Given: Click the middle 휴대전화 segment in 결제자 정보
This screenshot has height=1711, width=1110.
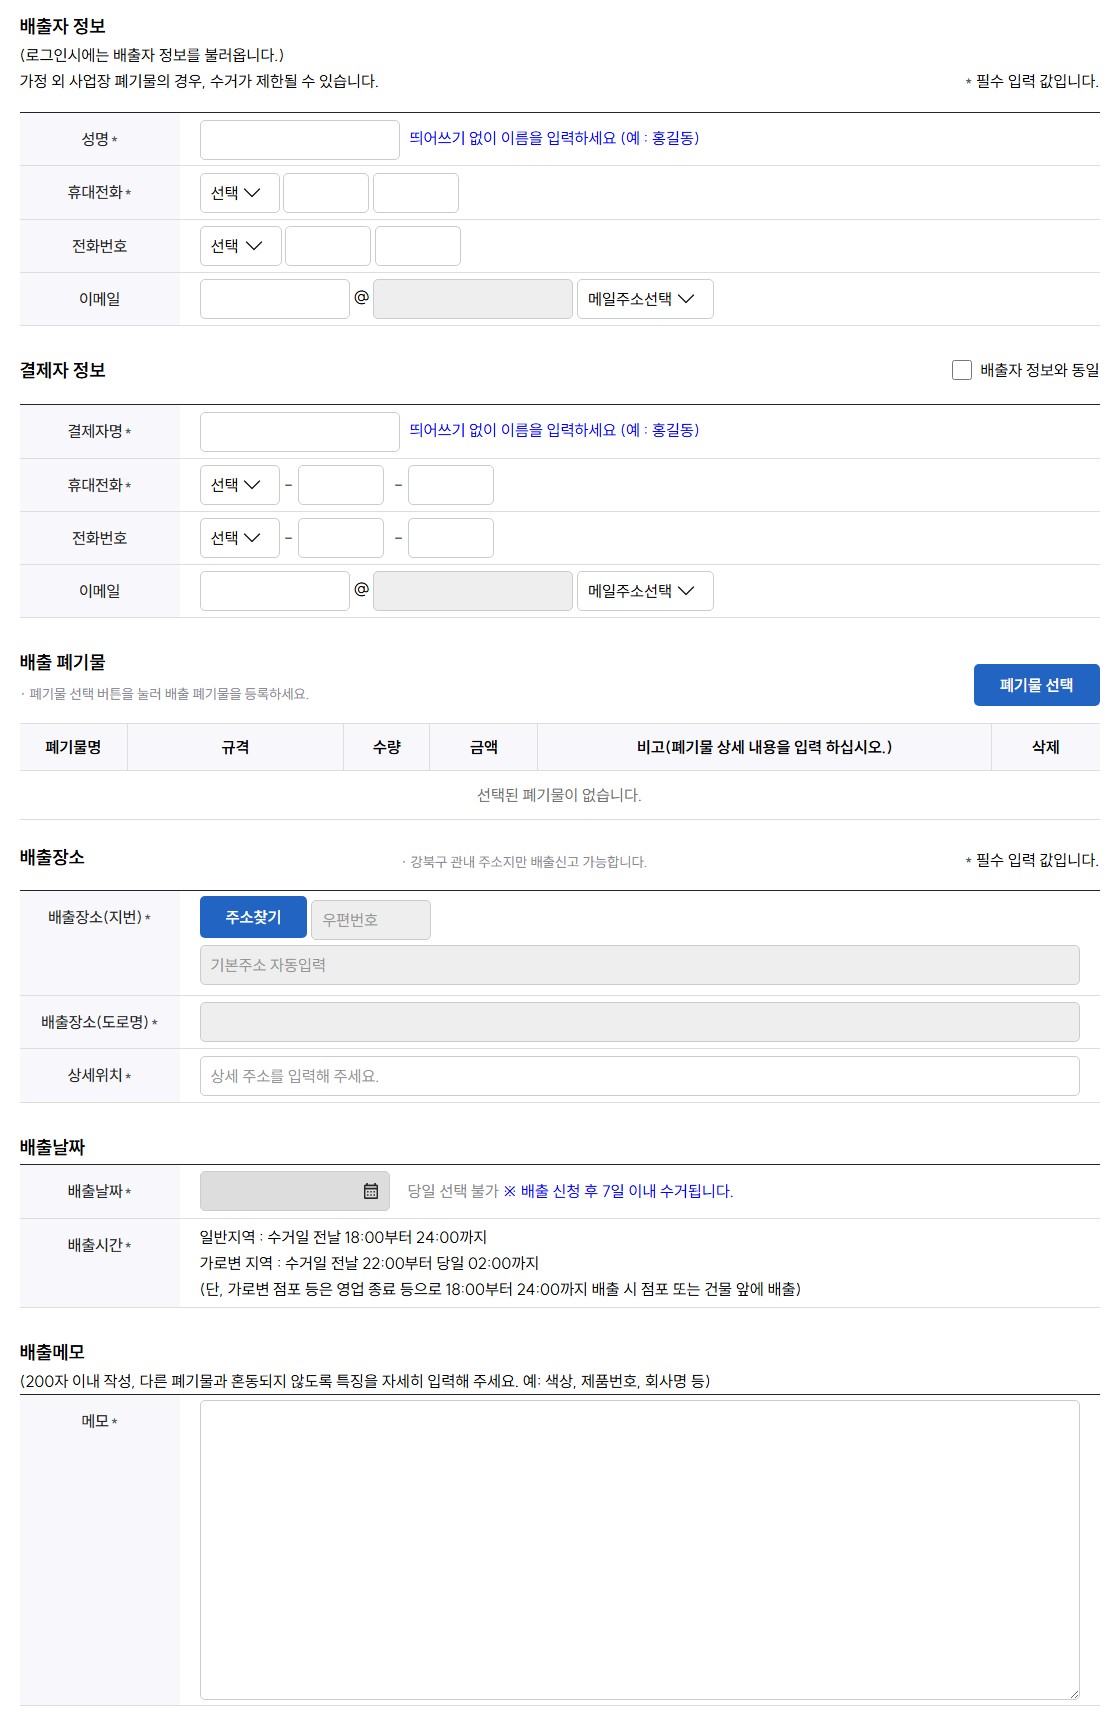Looking at the screenshot, I should (340, 485).
